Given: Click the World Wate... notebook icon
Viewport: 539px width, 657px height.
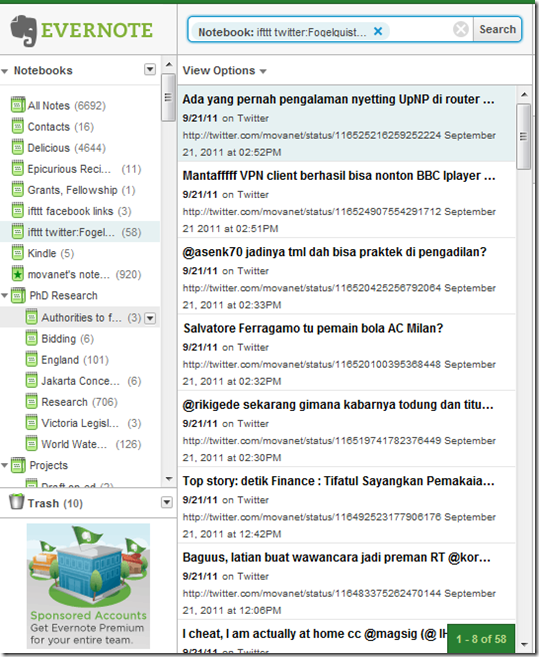Looking at the screenshot, I should click(x=31, y=444).
